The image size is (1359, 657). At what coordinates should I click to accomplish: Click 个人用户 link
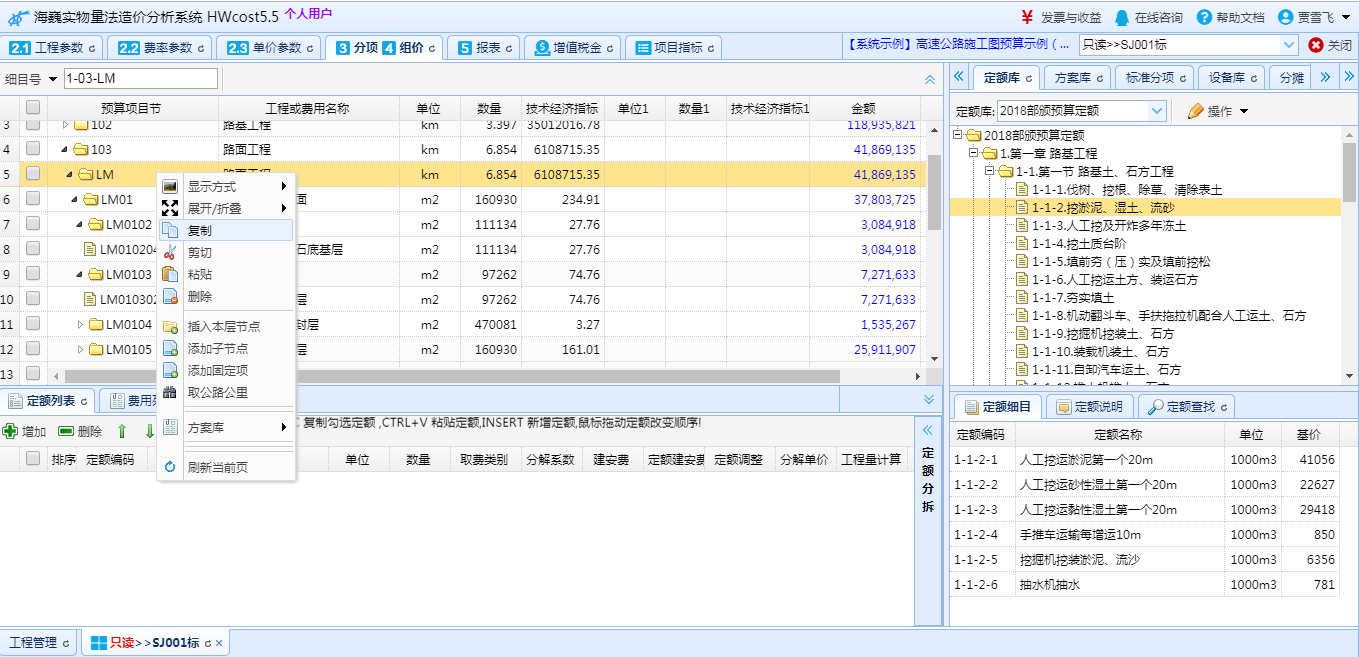(x=308, y=14)
